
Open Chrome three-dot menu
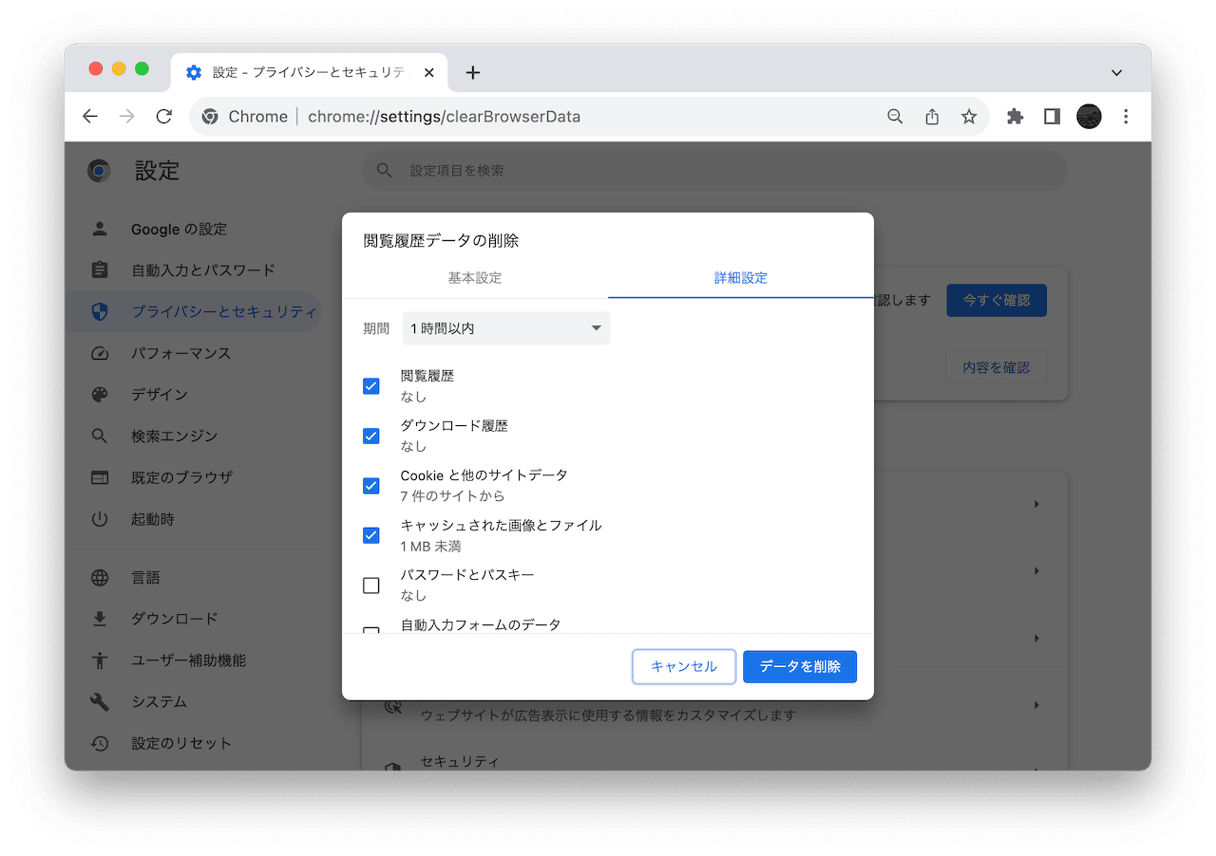(x=1126, y=117)
